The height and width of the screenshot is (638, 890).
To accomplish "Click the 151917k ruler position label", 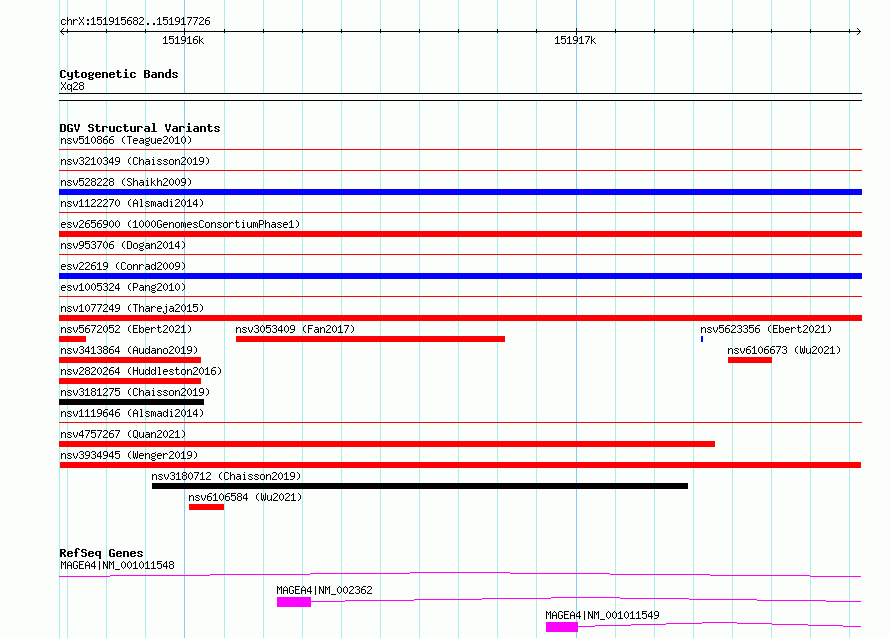I will pos(575,40).
